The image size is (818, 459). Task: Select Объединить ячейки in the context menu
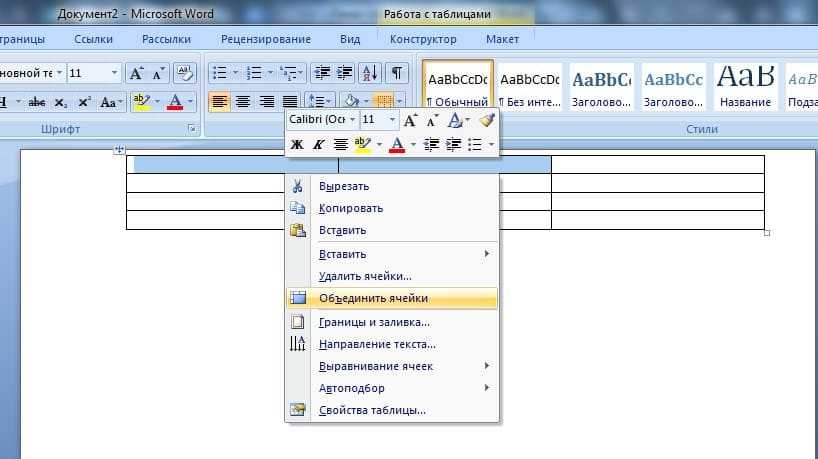click(x=392, y=298)
